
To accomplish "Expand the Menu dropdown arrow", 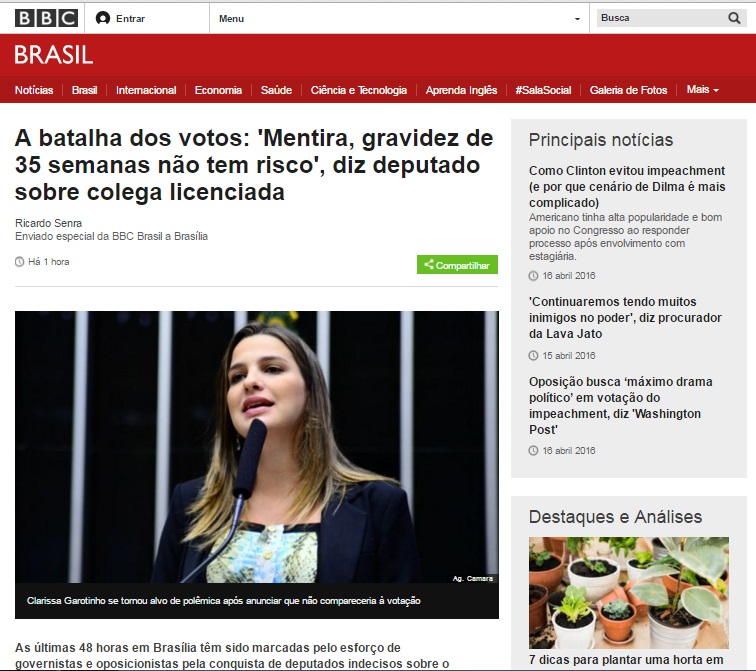I will pos(577,19).
